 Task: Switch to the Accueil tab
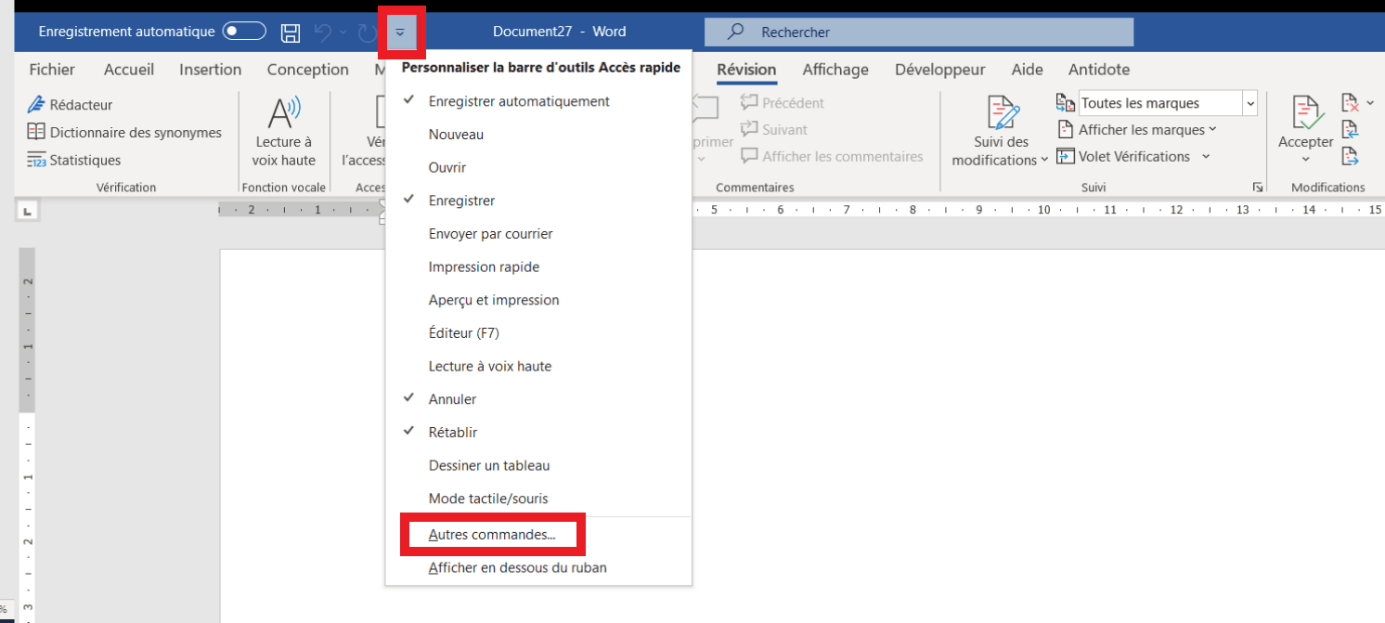point(129,69)
